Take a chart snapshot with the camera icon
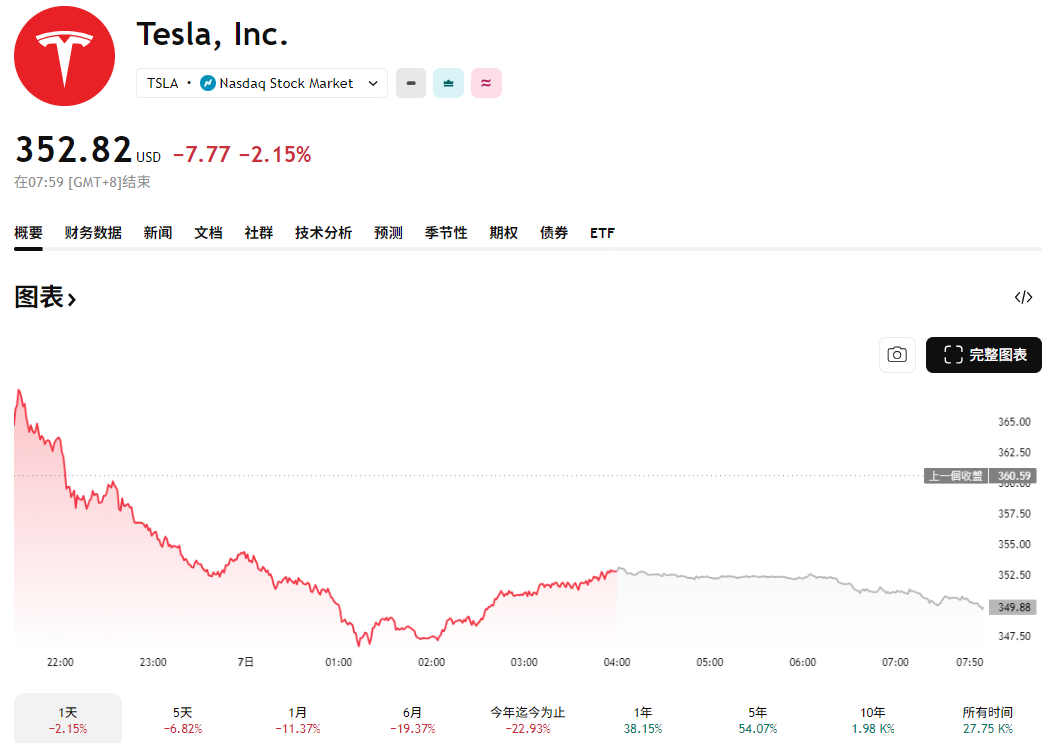This screenshot has width=1050, height=743. coord(896,355)
